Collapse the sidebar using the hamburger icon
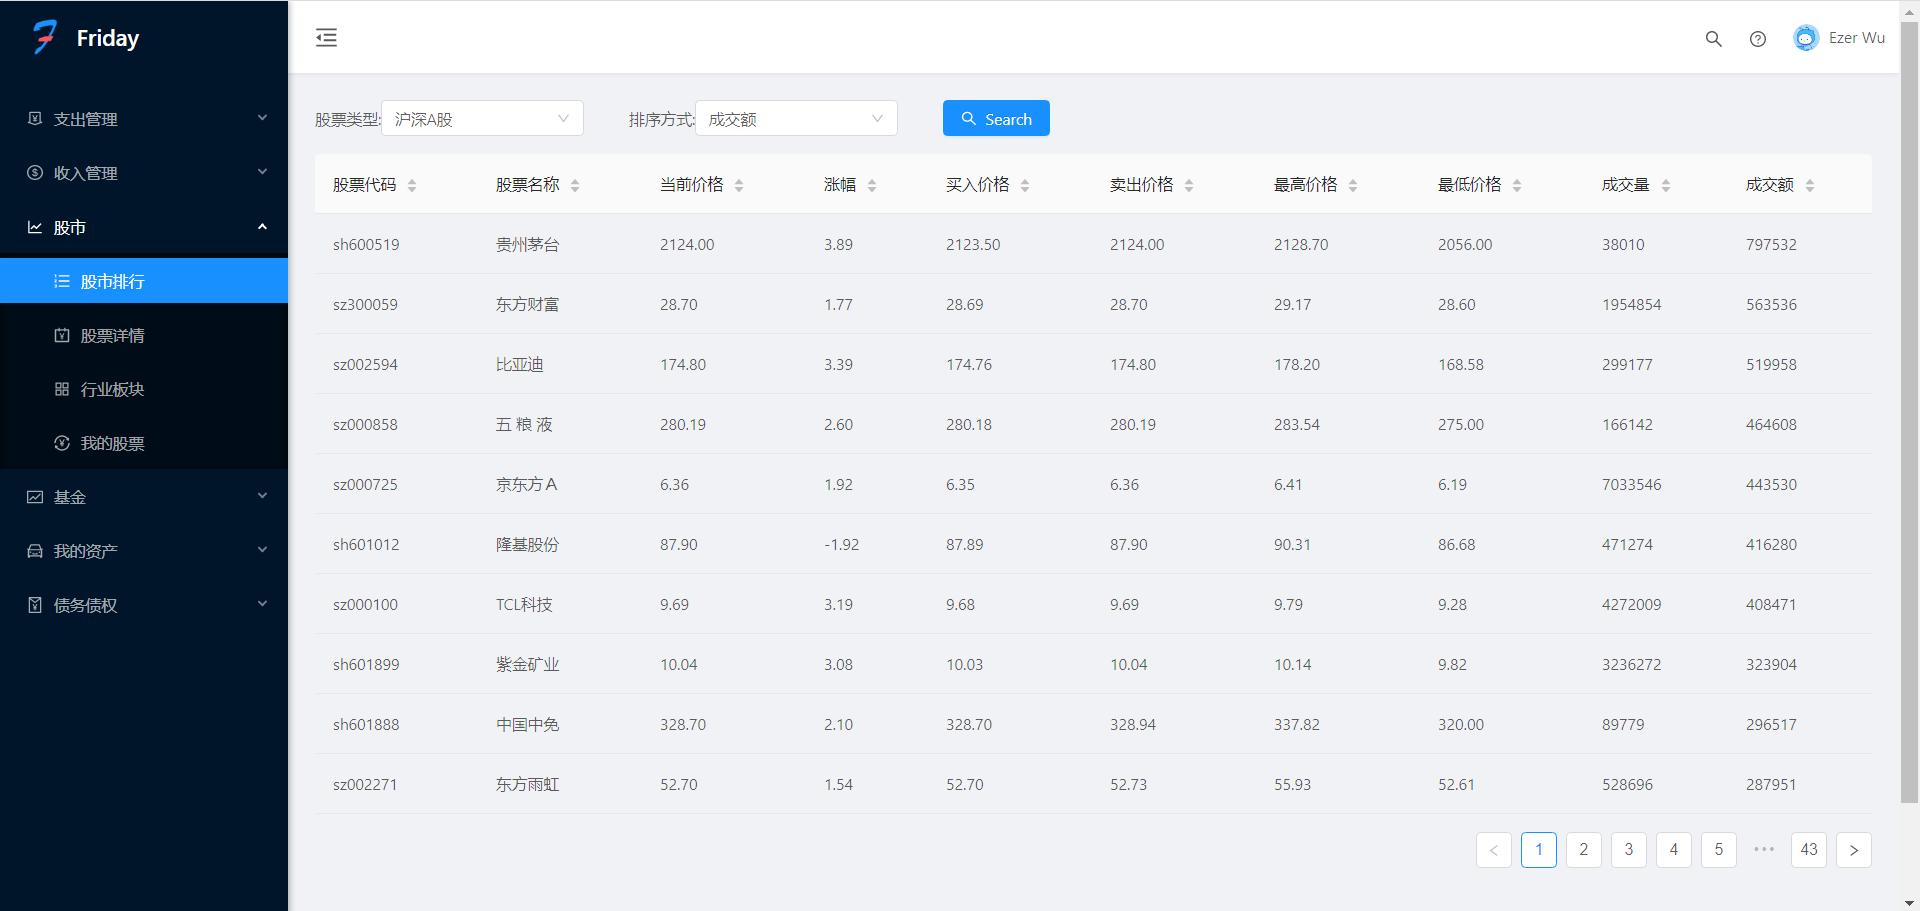 pyautogui.click(x=325, y=37)
